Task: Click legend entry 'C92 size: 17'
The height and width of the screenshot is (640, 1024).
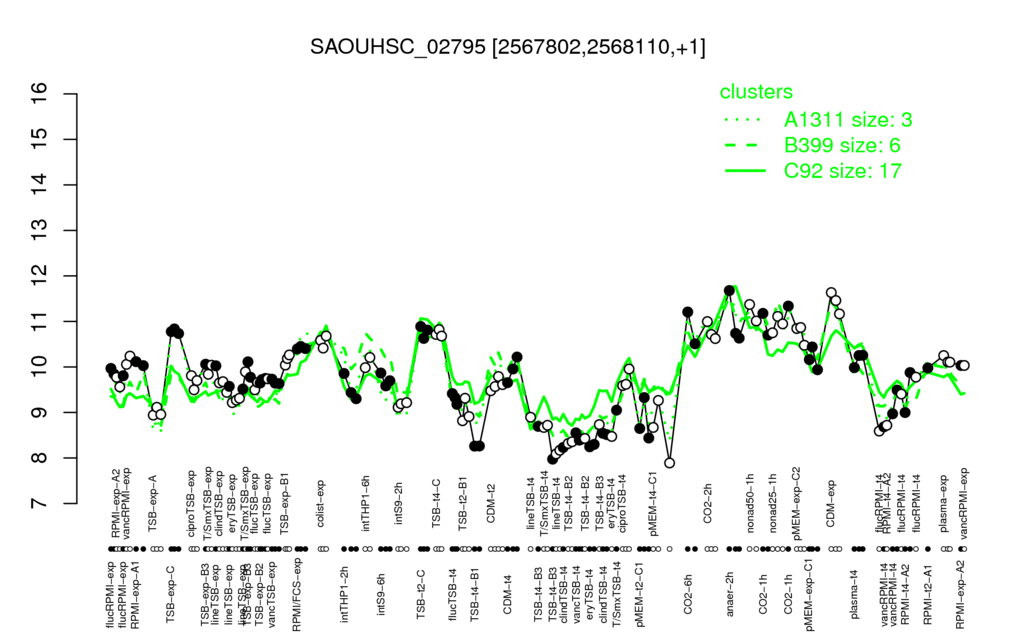Action: [842, 171]
